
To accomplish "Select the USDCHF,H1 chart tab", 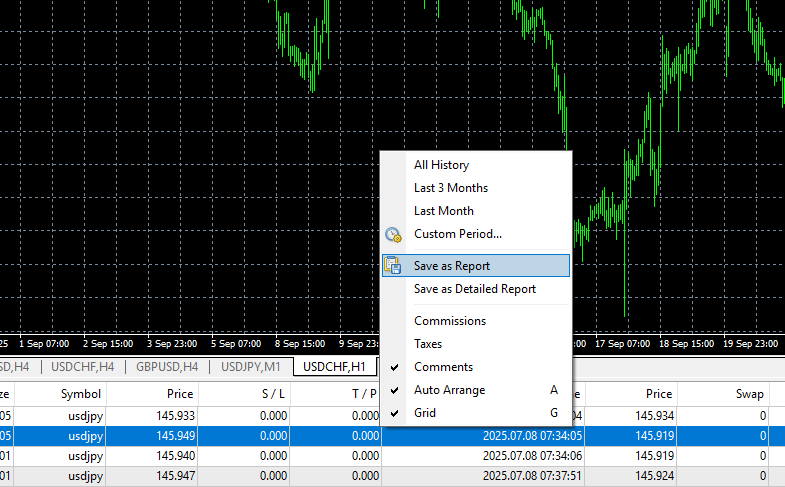I will click(334, 367).
